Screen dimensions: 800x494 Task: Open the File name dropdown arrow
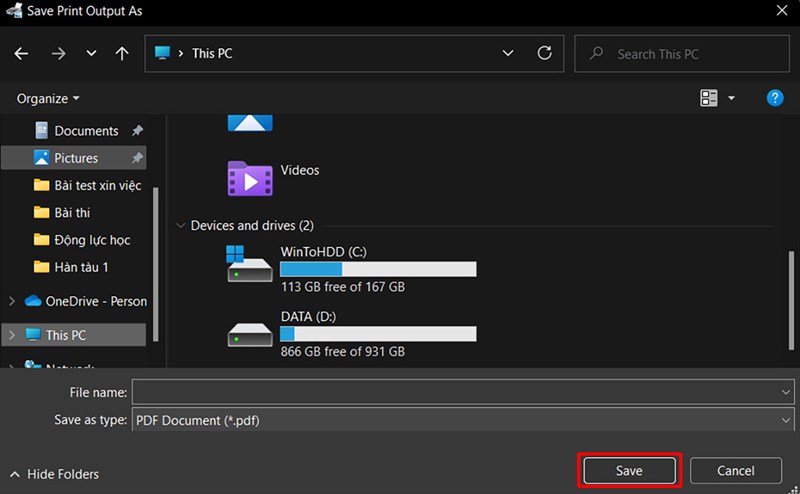point(785,392)
